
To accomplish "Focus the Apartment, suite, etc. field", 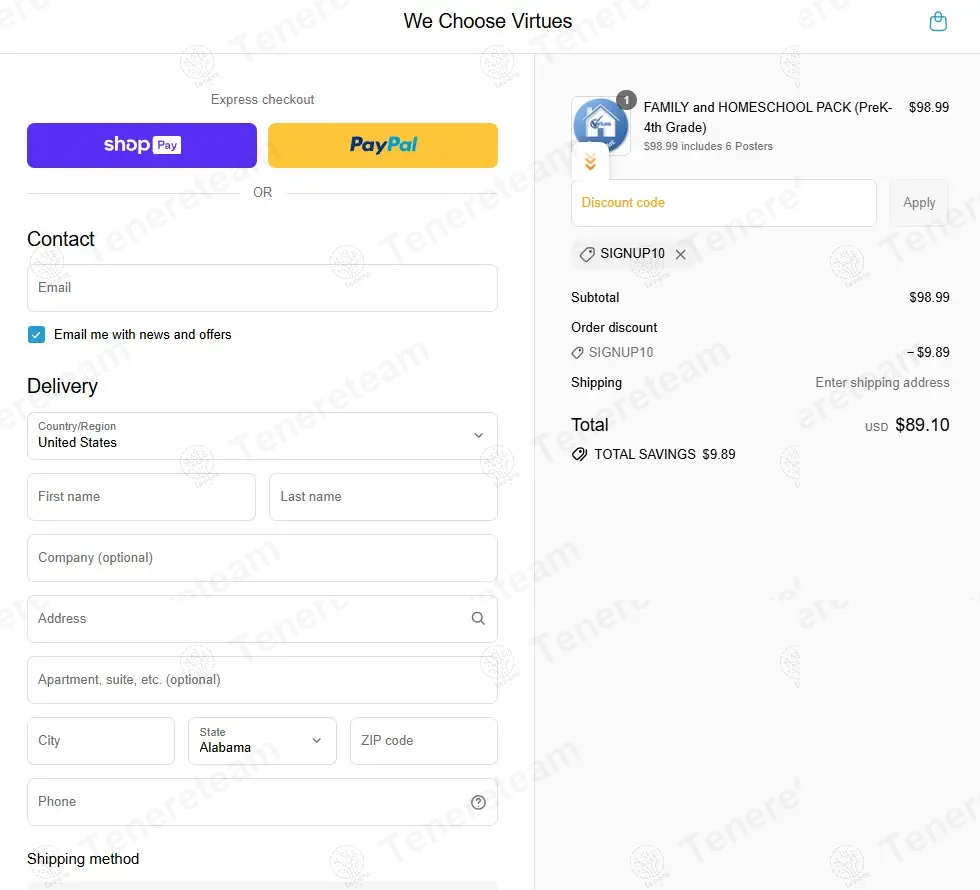I will click(x=262, y=680).
